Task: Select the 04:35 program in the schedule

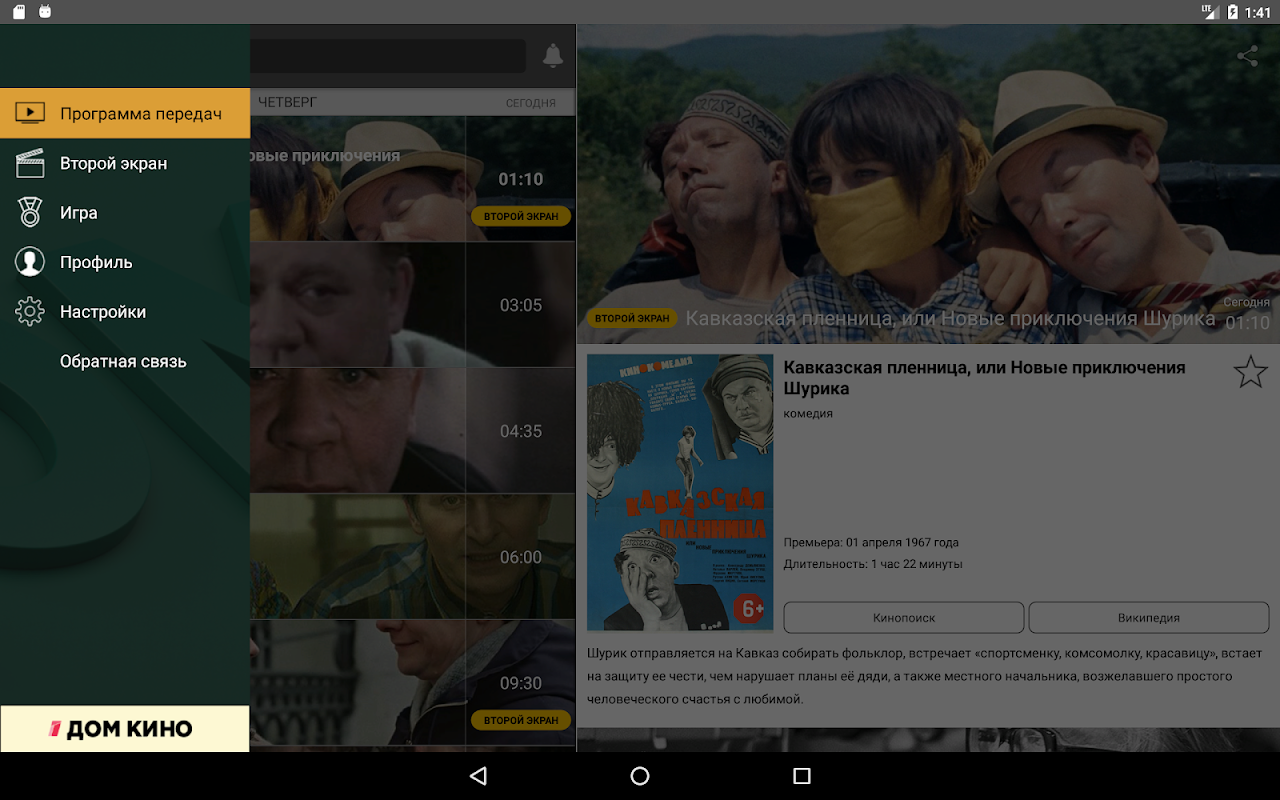Action: coord(413,431)
